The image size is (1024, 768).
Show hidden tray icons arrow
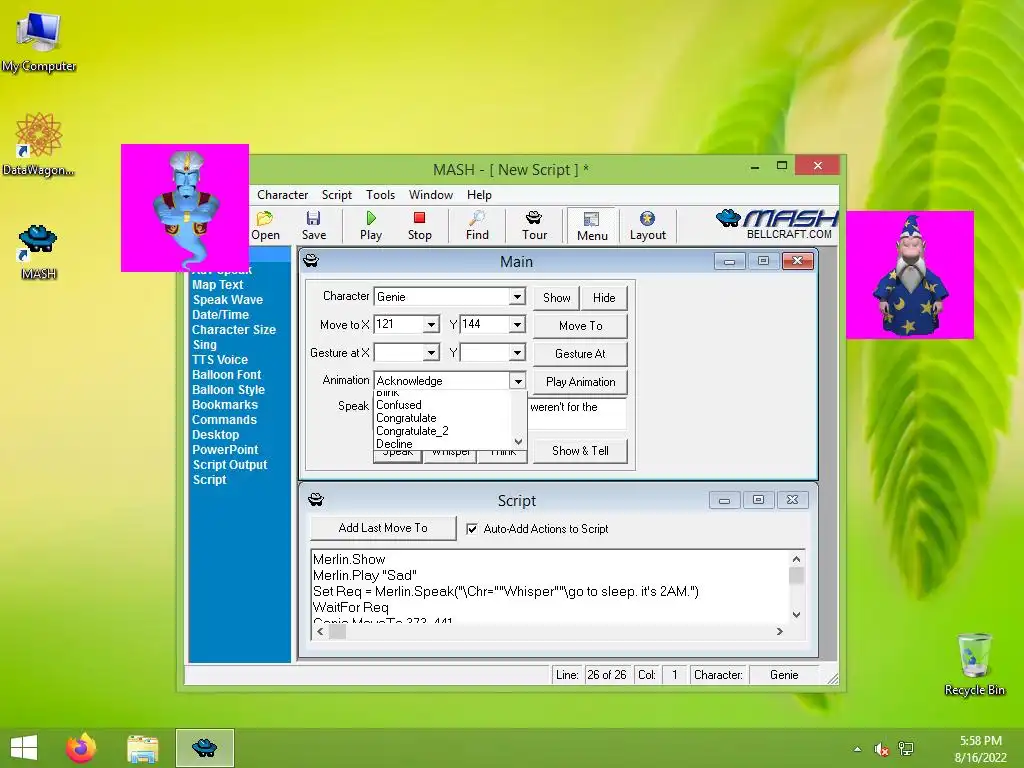click(857, 749)
